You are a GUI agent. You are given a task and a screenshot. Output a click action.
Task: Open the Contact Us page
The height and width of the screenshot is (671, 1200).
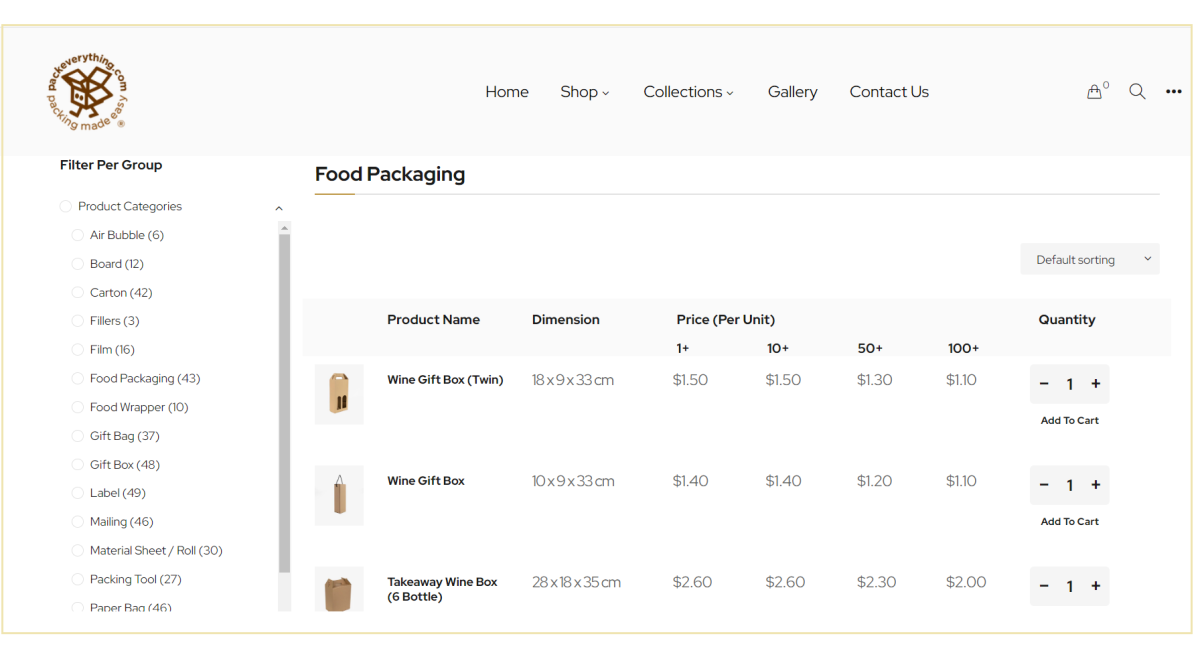click(889, 92)
